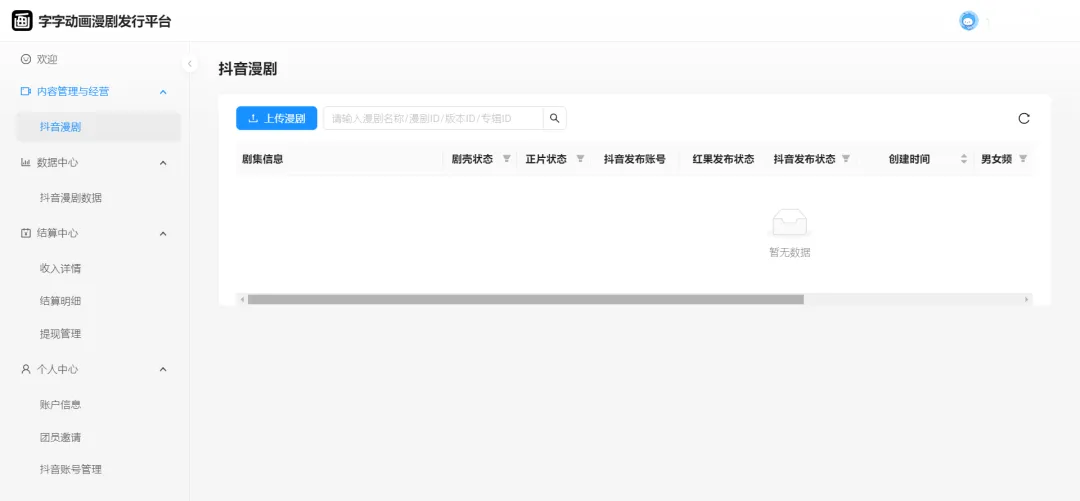Open filter for 剧壳状态 column
1080x501 pixels.
506,159
